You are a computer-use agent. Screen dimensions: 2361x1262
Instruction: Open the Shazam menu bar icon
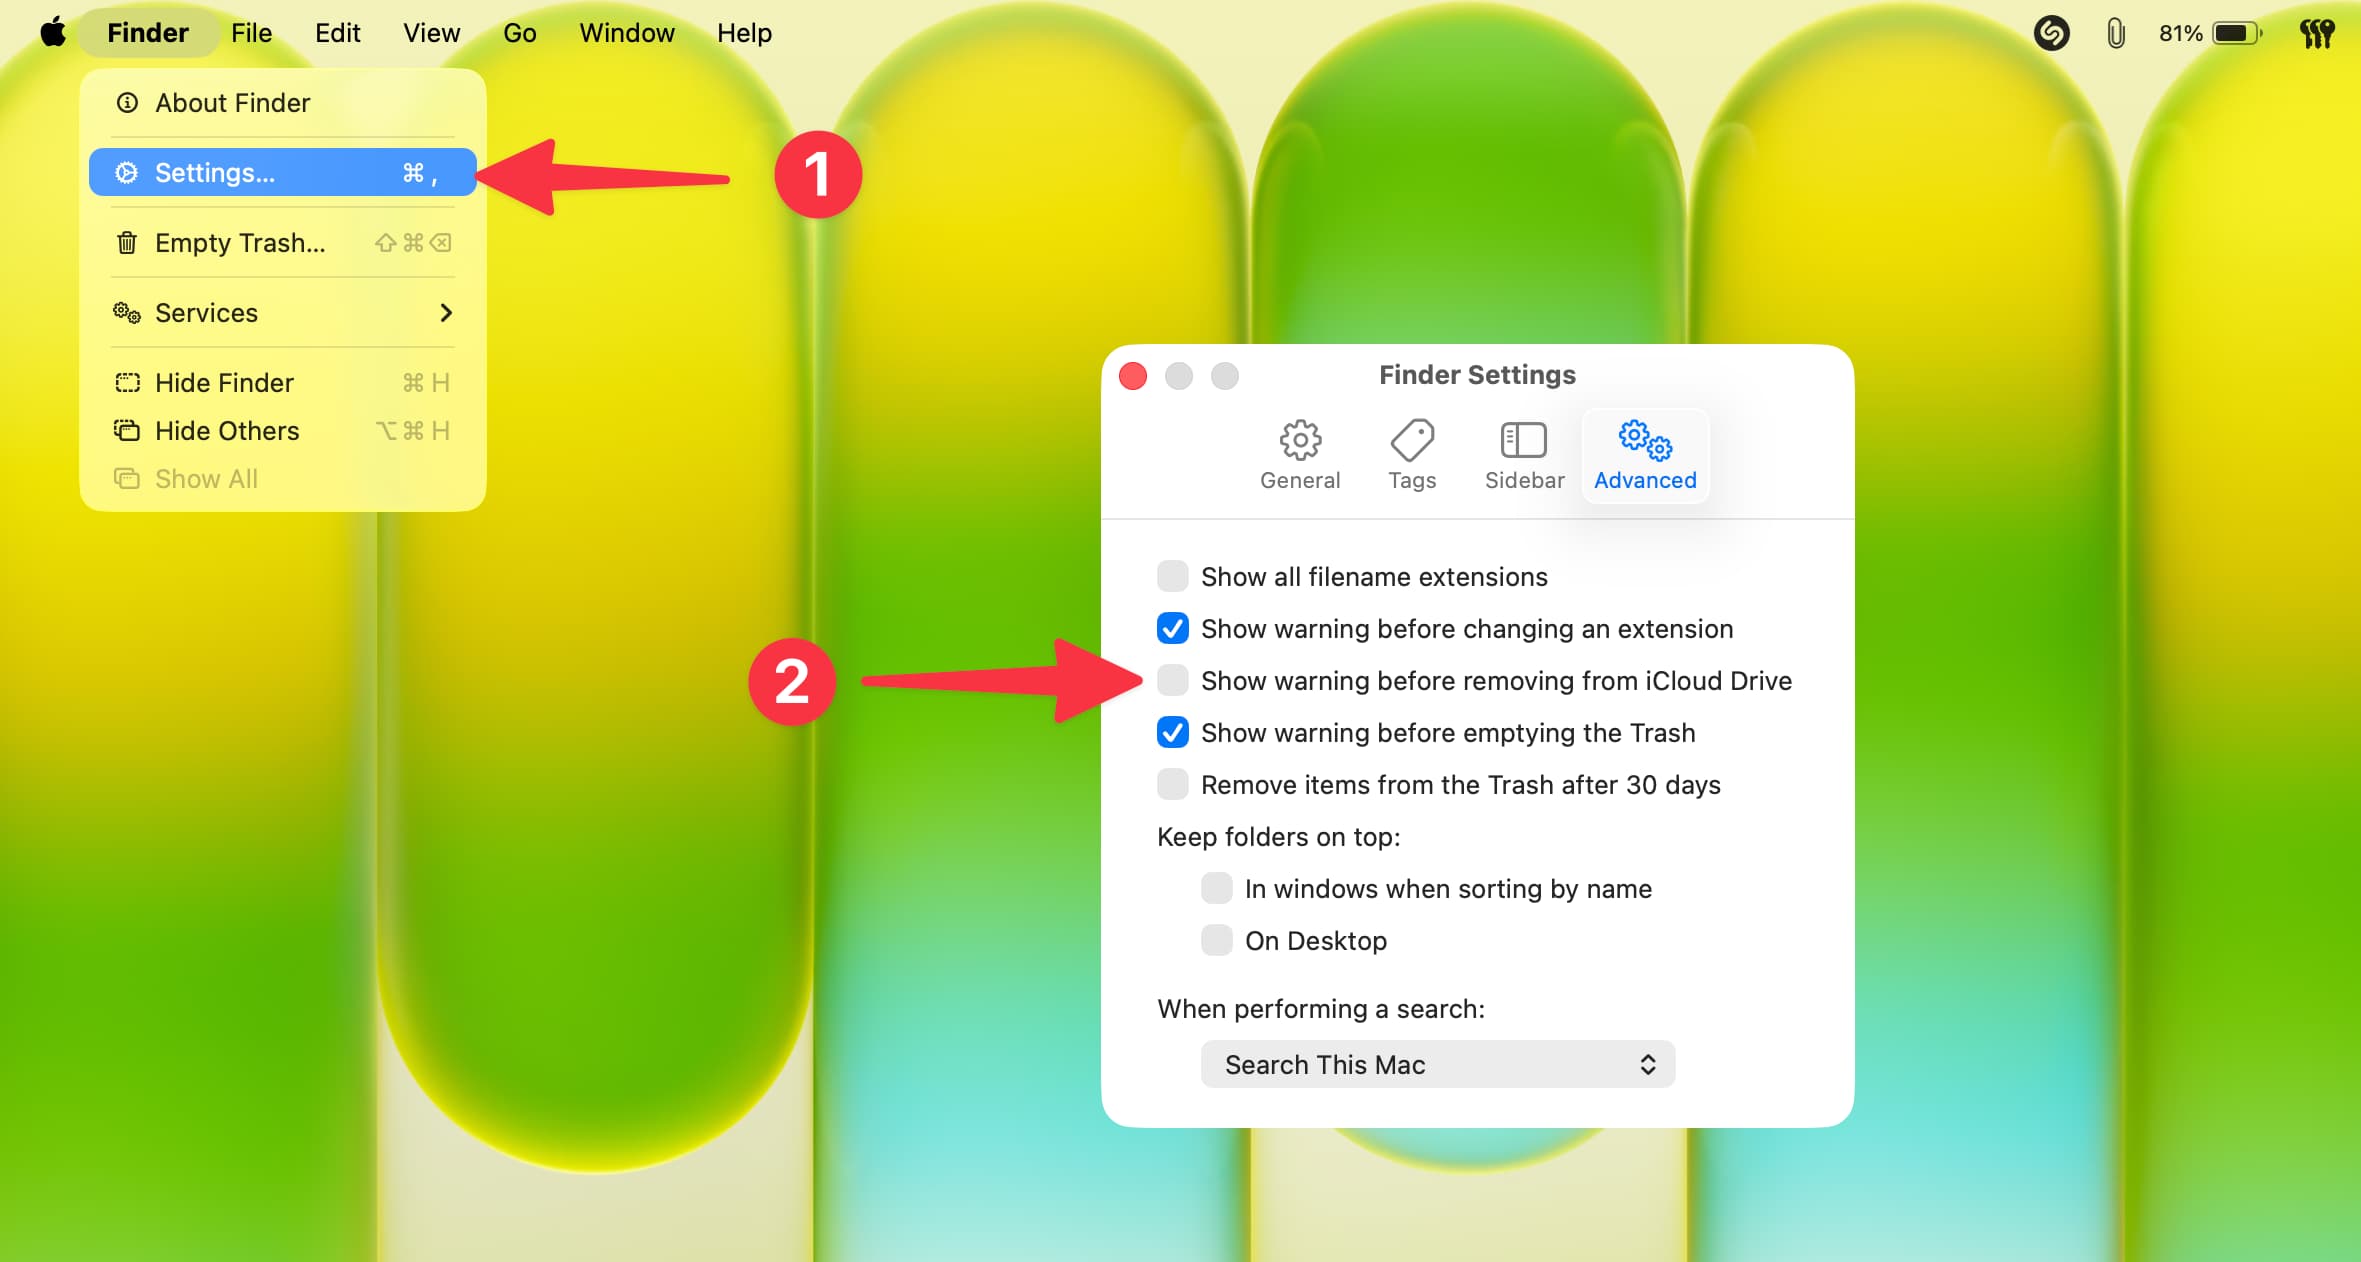[x=2050, y=33]
